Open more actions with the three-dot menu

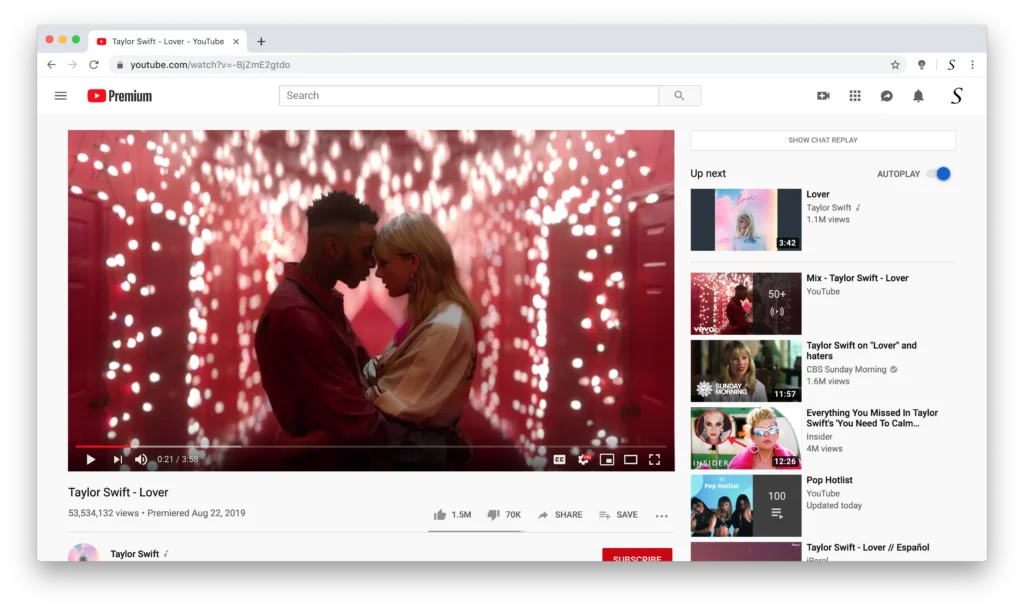click(x=661, y=514)
